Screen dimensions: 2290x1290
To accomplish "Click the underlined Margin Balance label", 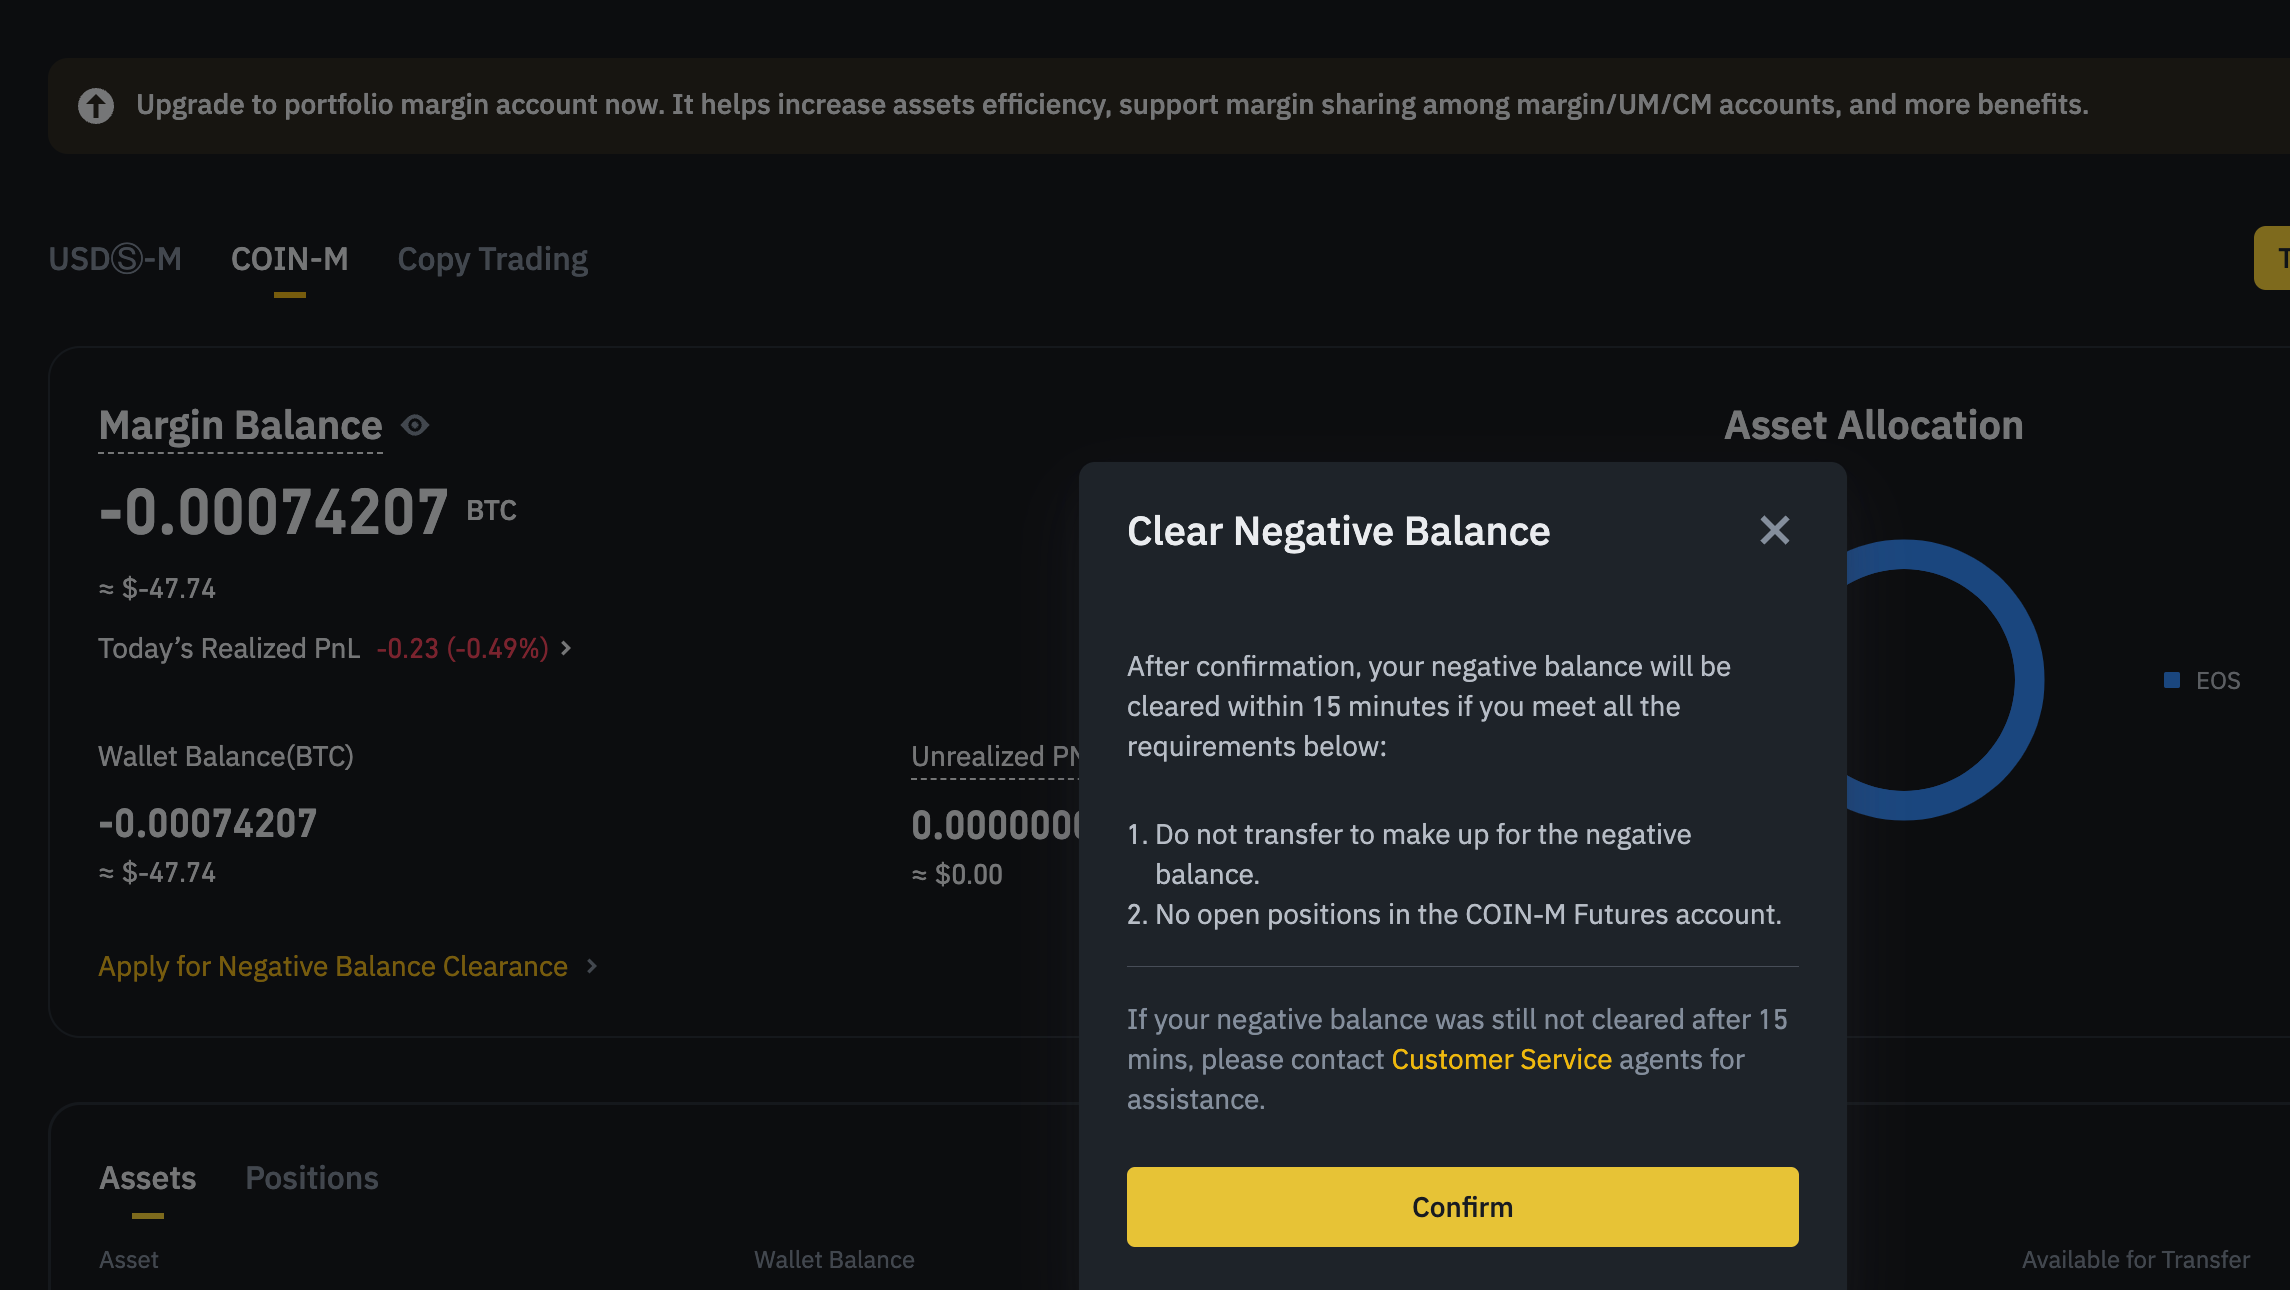I will tap(240, 426).
